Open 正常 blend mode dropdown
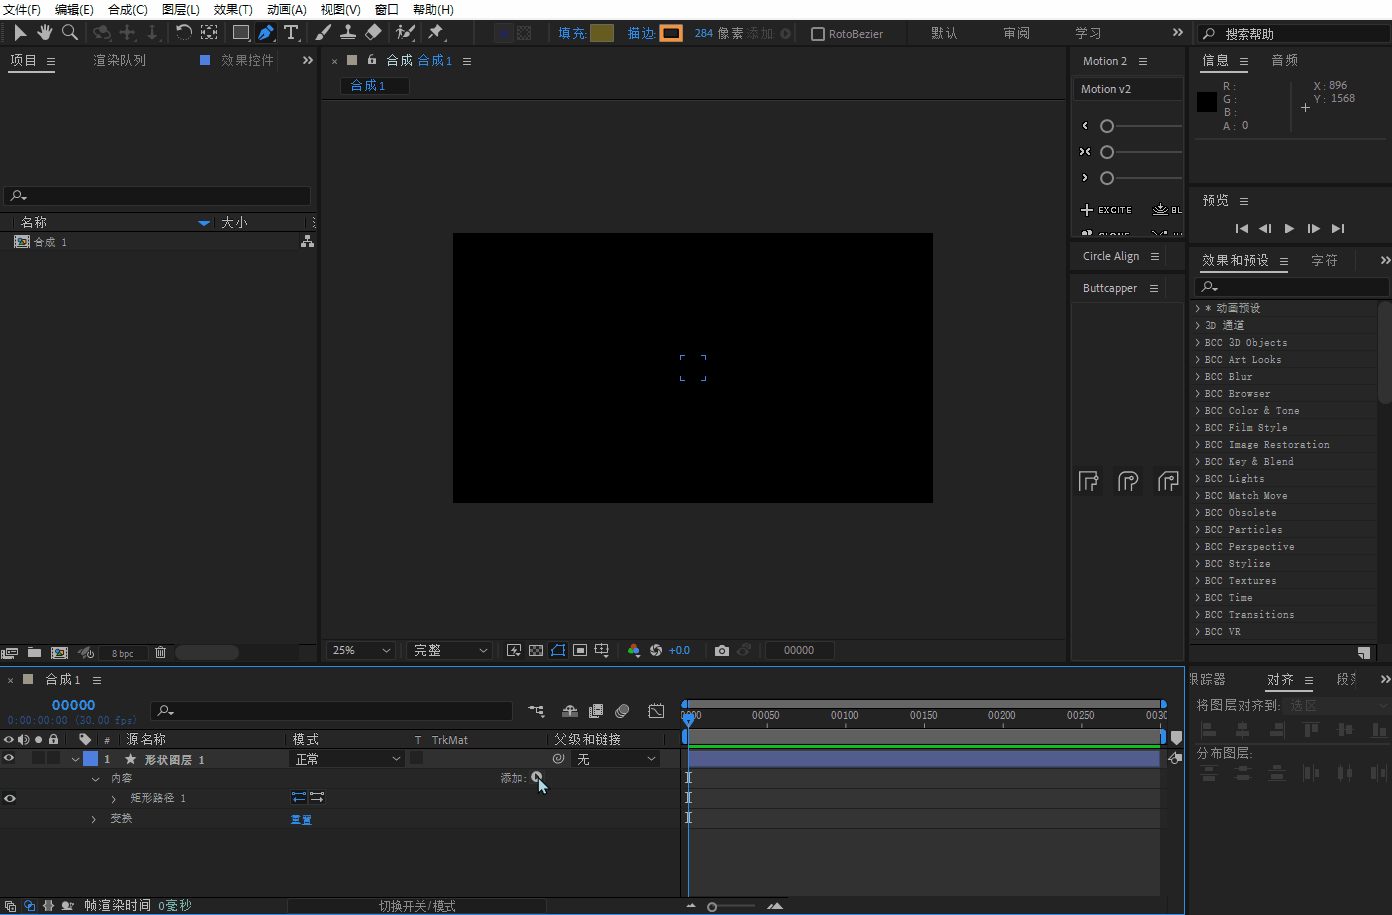 [x=347, y=759]
